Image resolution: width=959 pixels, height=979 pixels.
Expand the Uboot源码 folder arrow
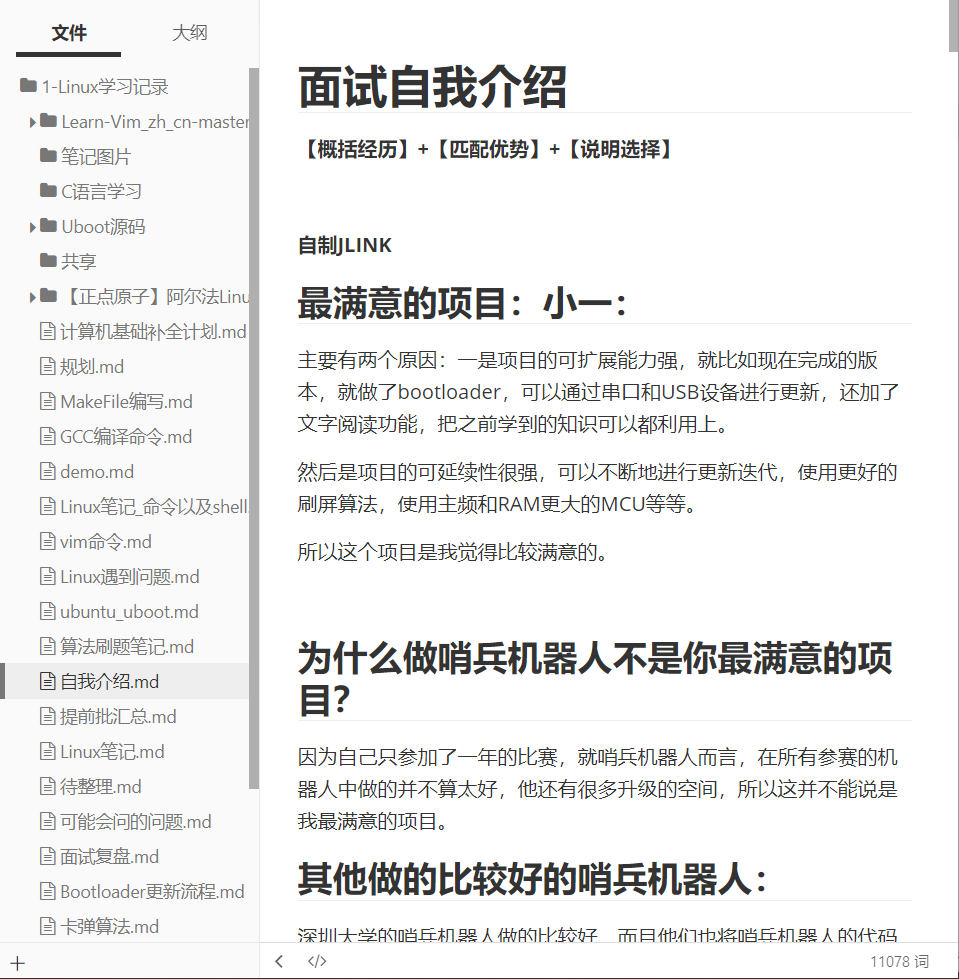click(32, 227)
